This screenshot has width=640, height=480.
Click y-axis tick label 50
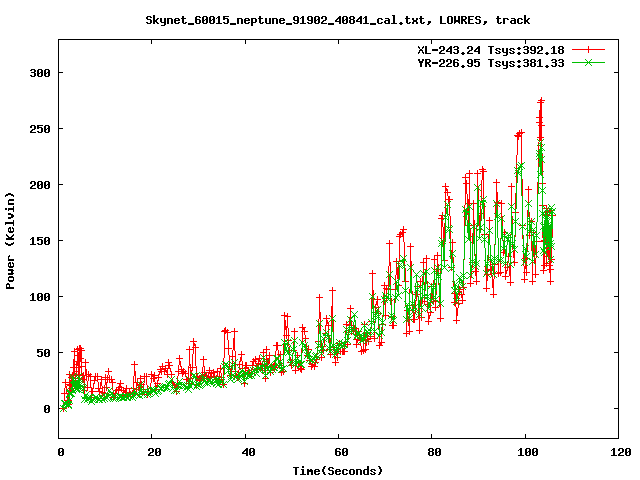coord(44,353)
